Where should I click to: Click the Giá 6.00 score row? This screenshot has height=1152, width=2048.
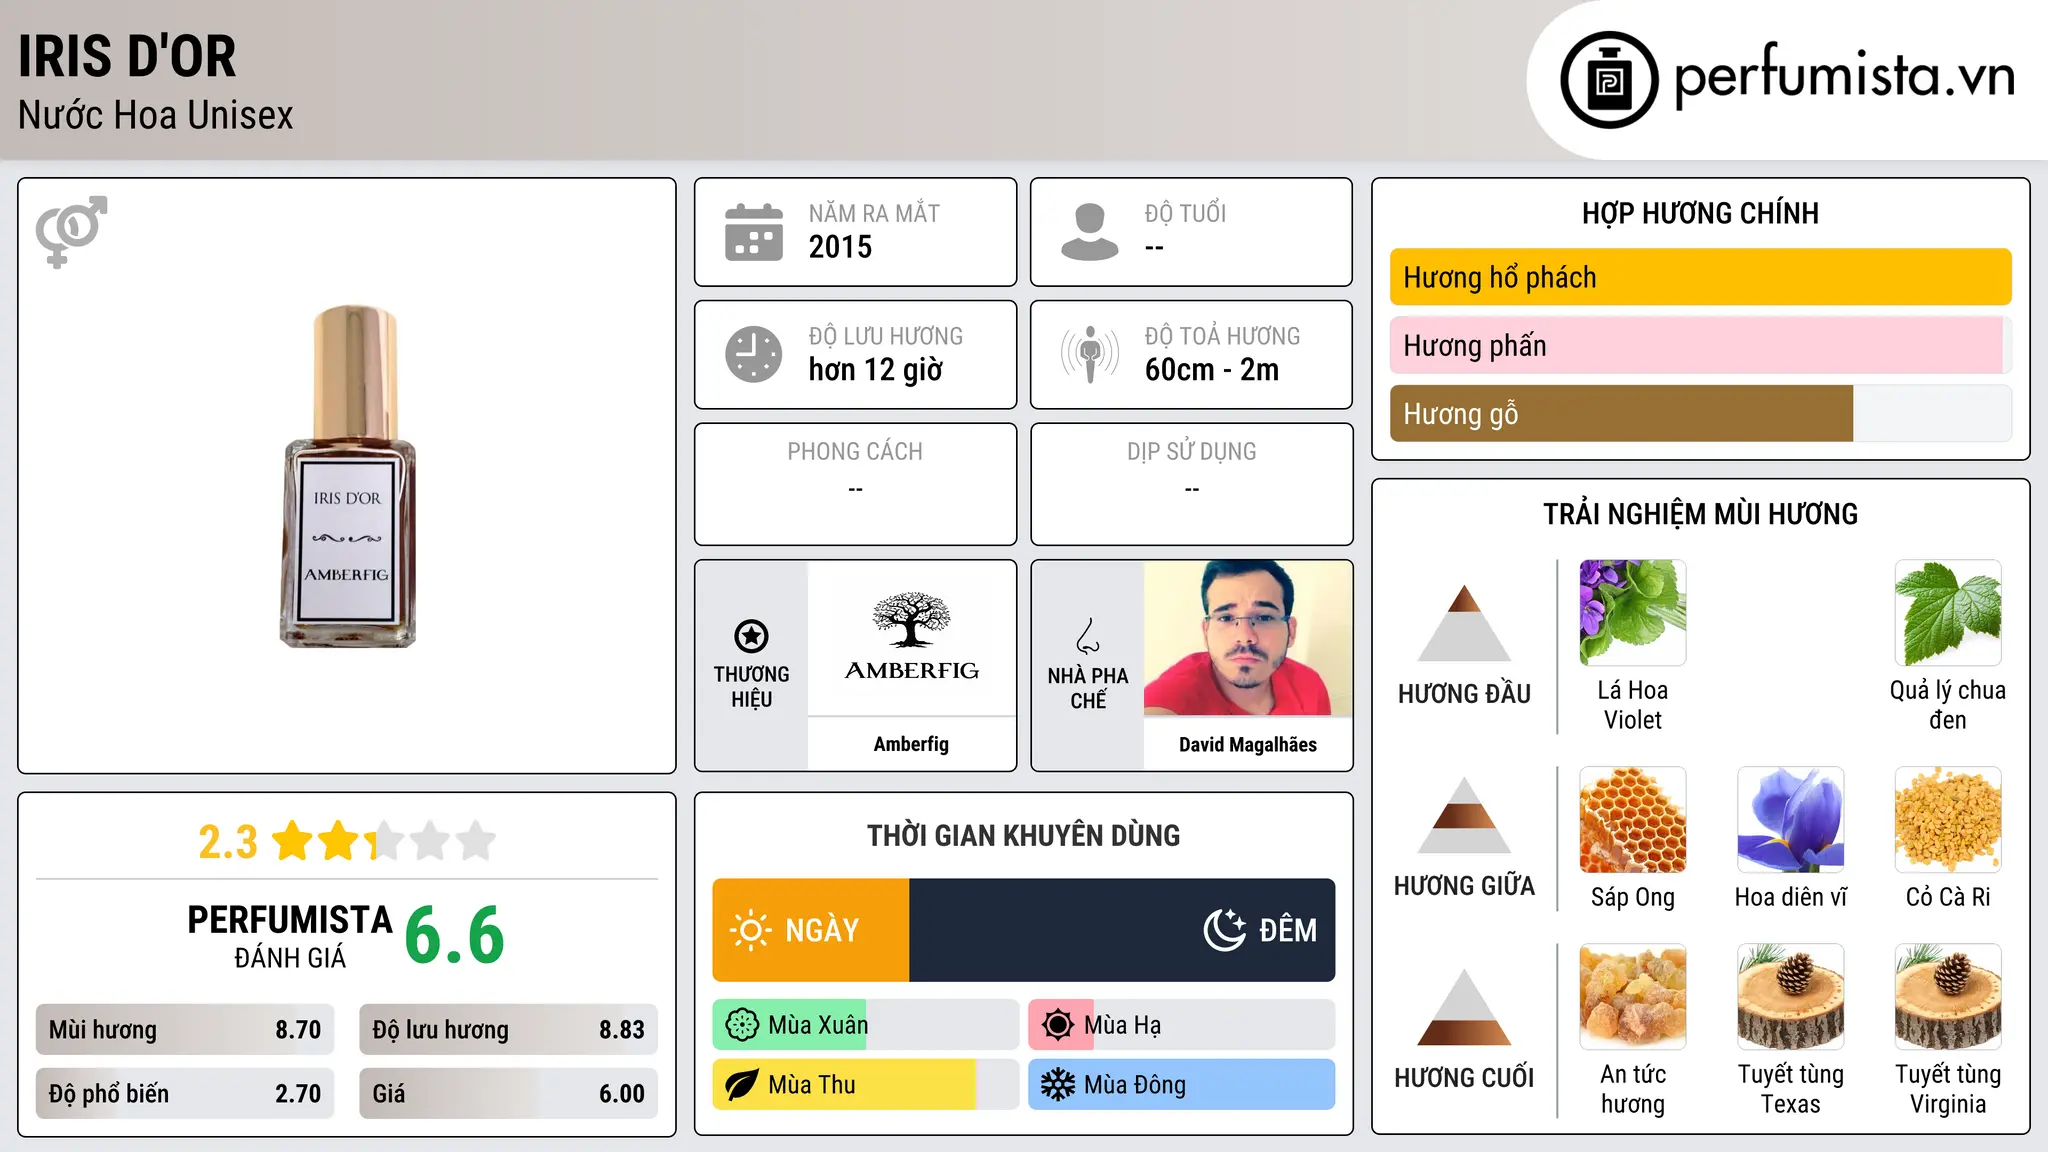(x=509, y=1094)
